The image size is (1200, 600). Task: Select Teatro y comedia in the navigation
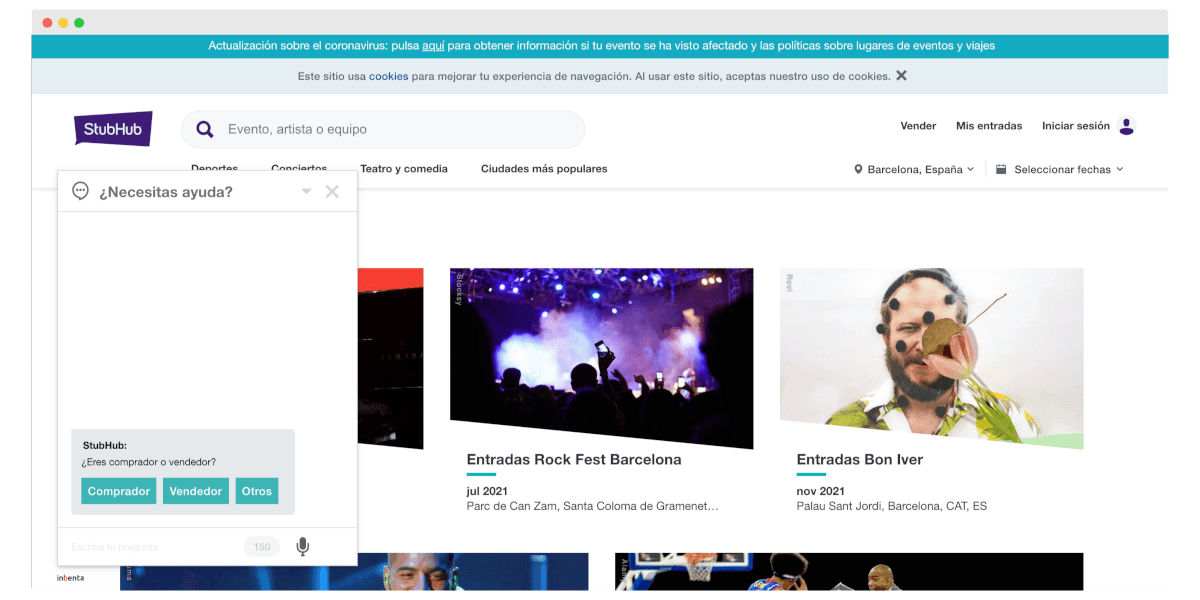tap(404, 169)
